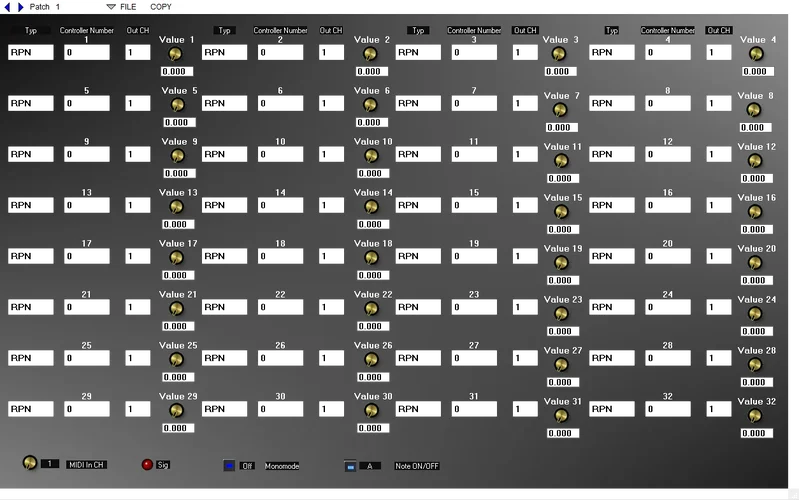Click the Value 4 knob
799x500 pixels.
pos(756,54)
